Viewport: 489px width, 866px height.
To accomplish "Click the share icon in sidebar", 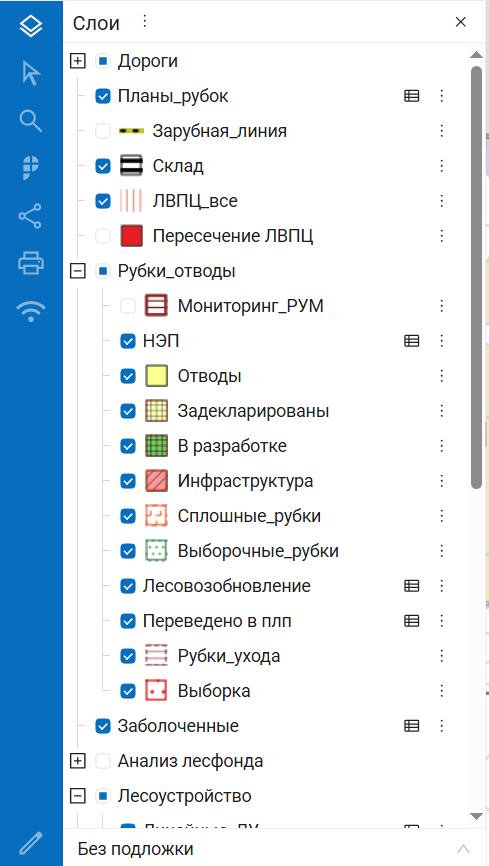I will (30, 216).
